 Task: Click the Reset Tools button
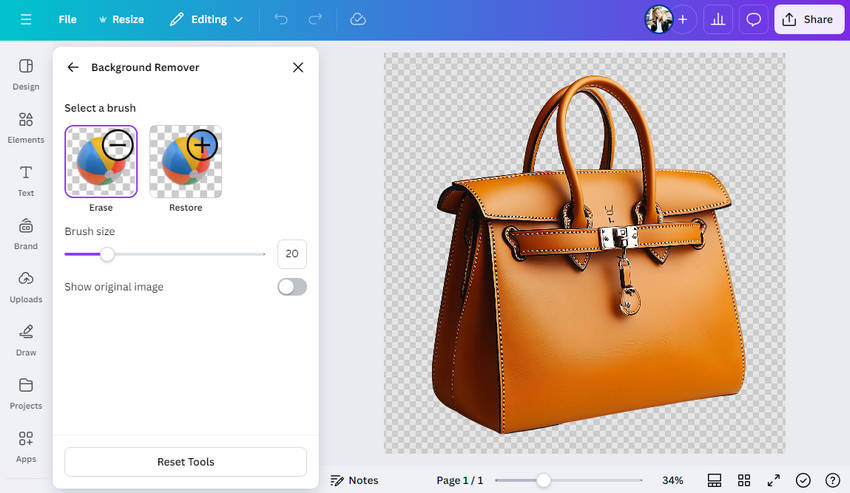pyautogui.click(x=185, y=462)
